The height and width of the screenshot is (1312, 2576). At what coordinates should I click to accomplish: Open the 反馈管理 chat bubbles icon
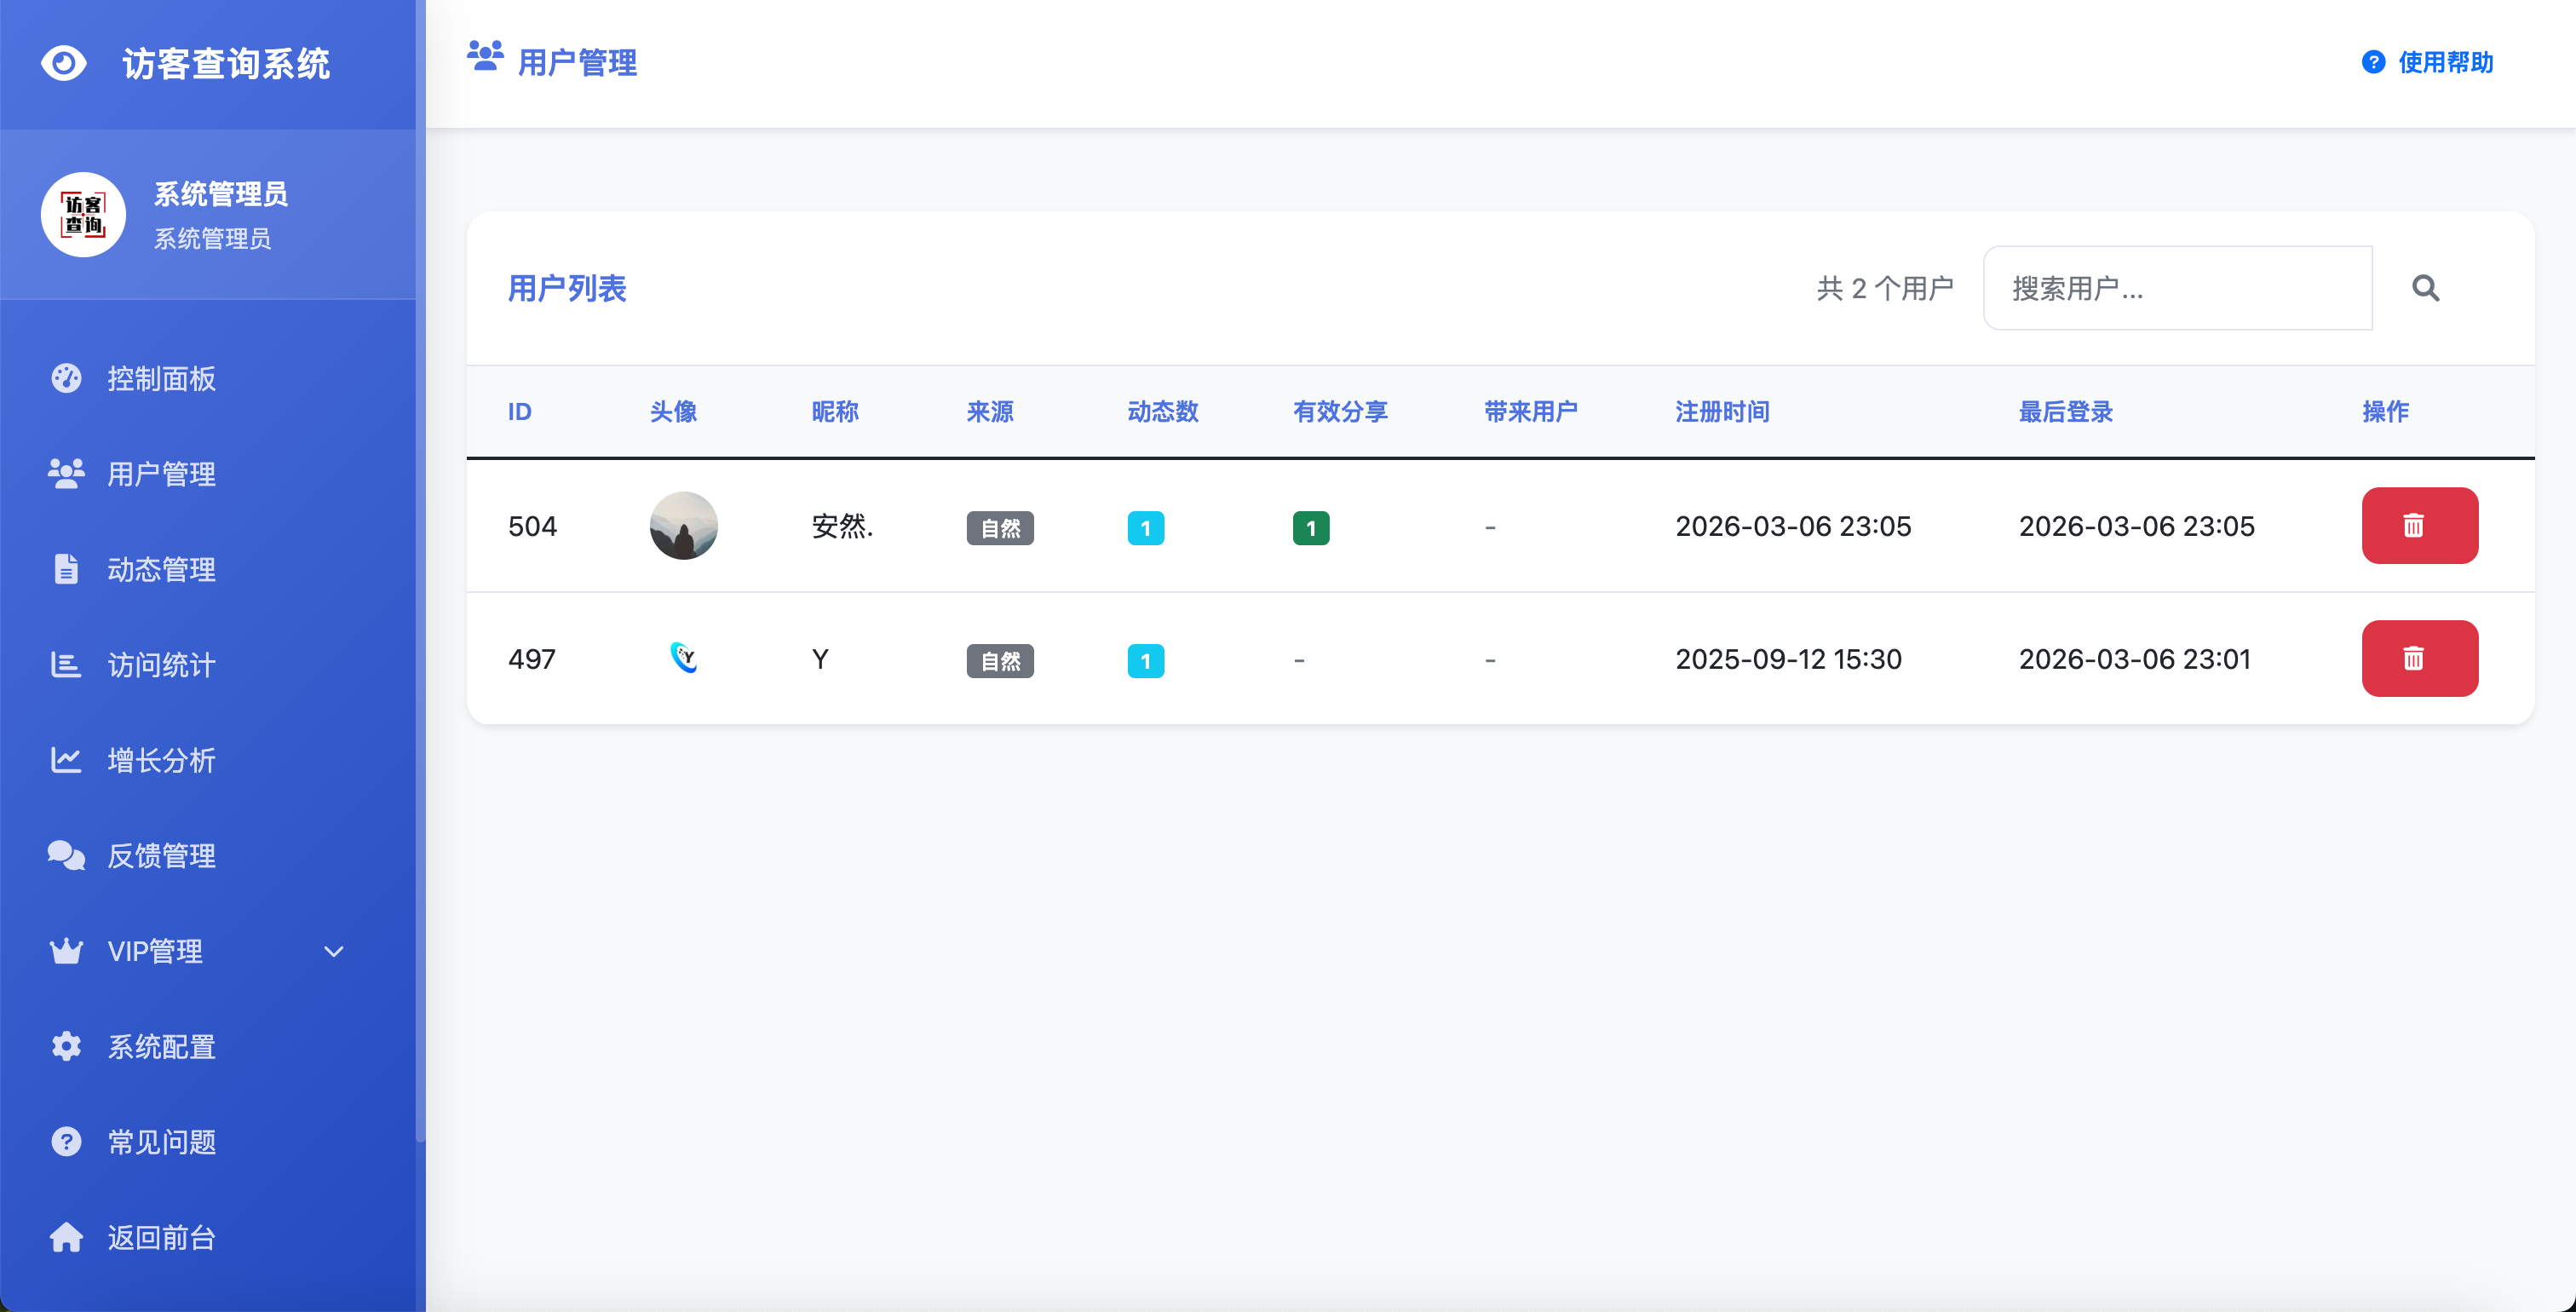(65, 855)
